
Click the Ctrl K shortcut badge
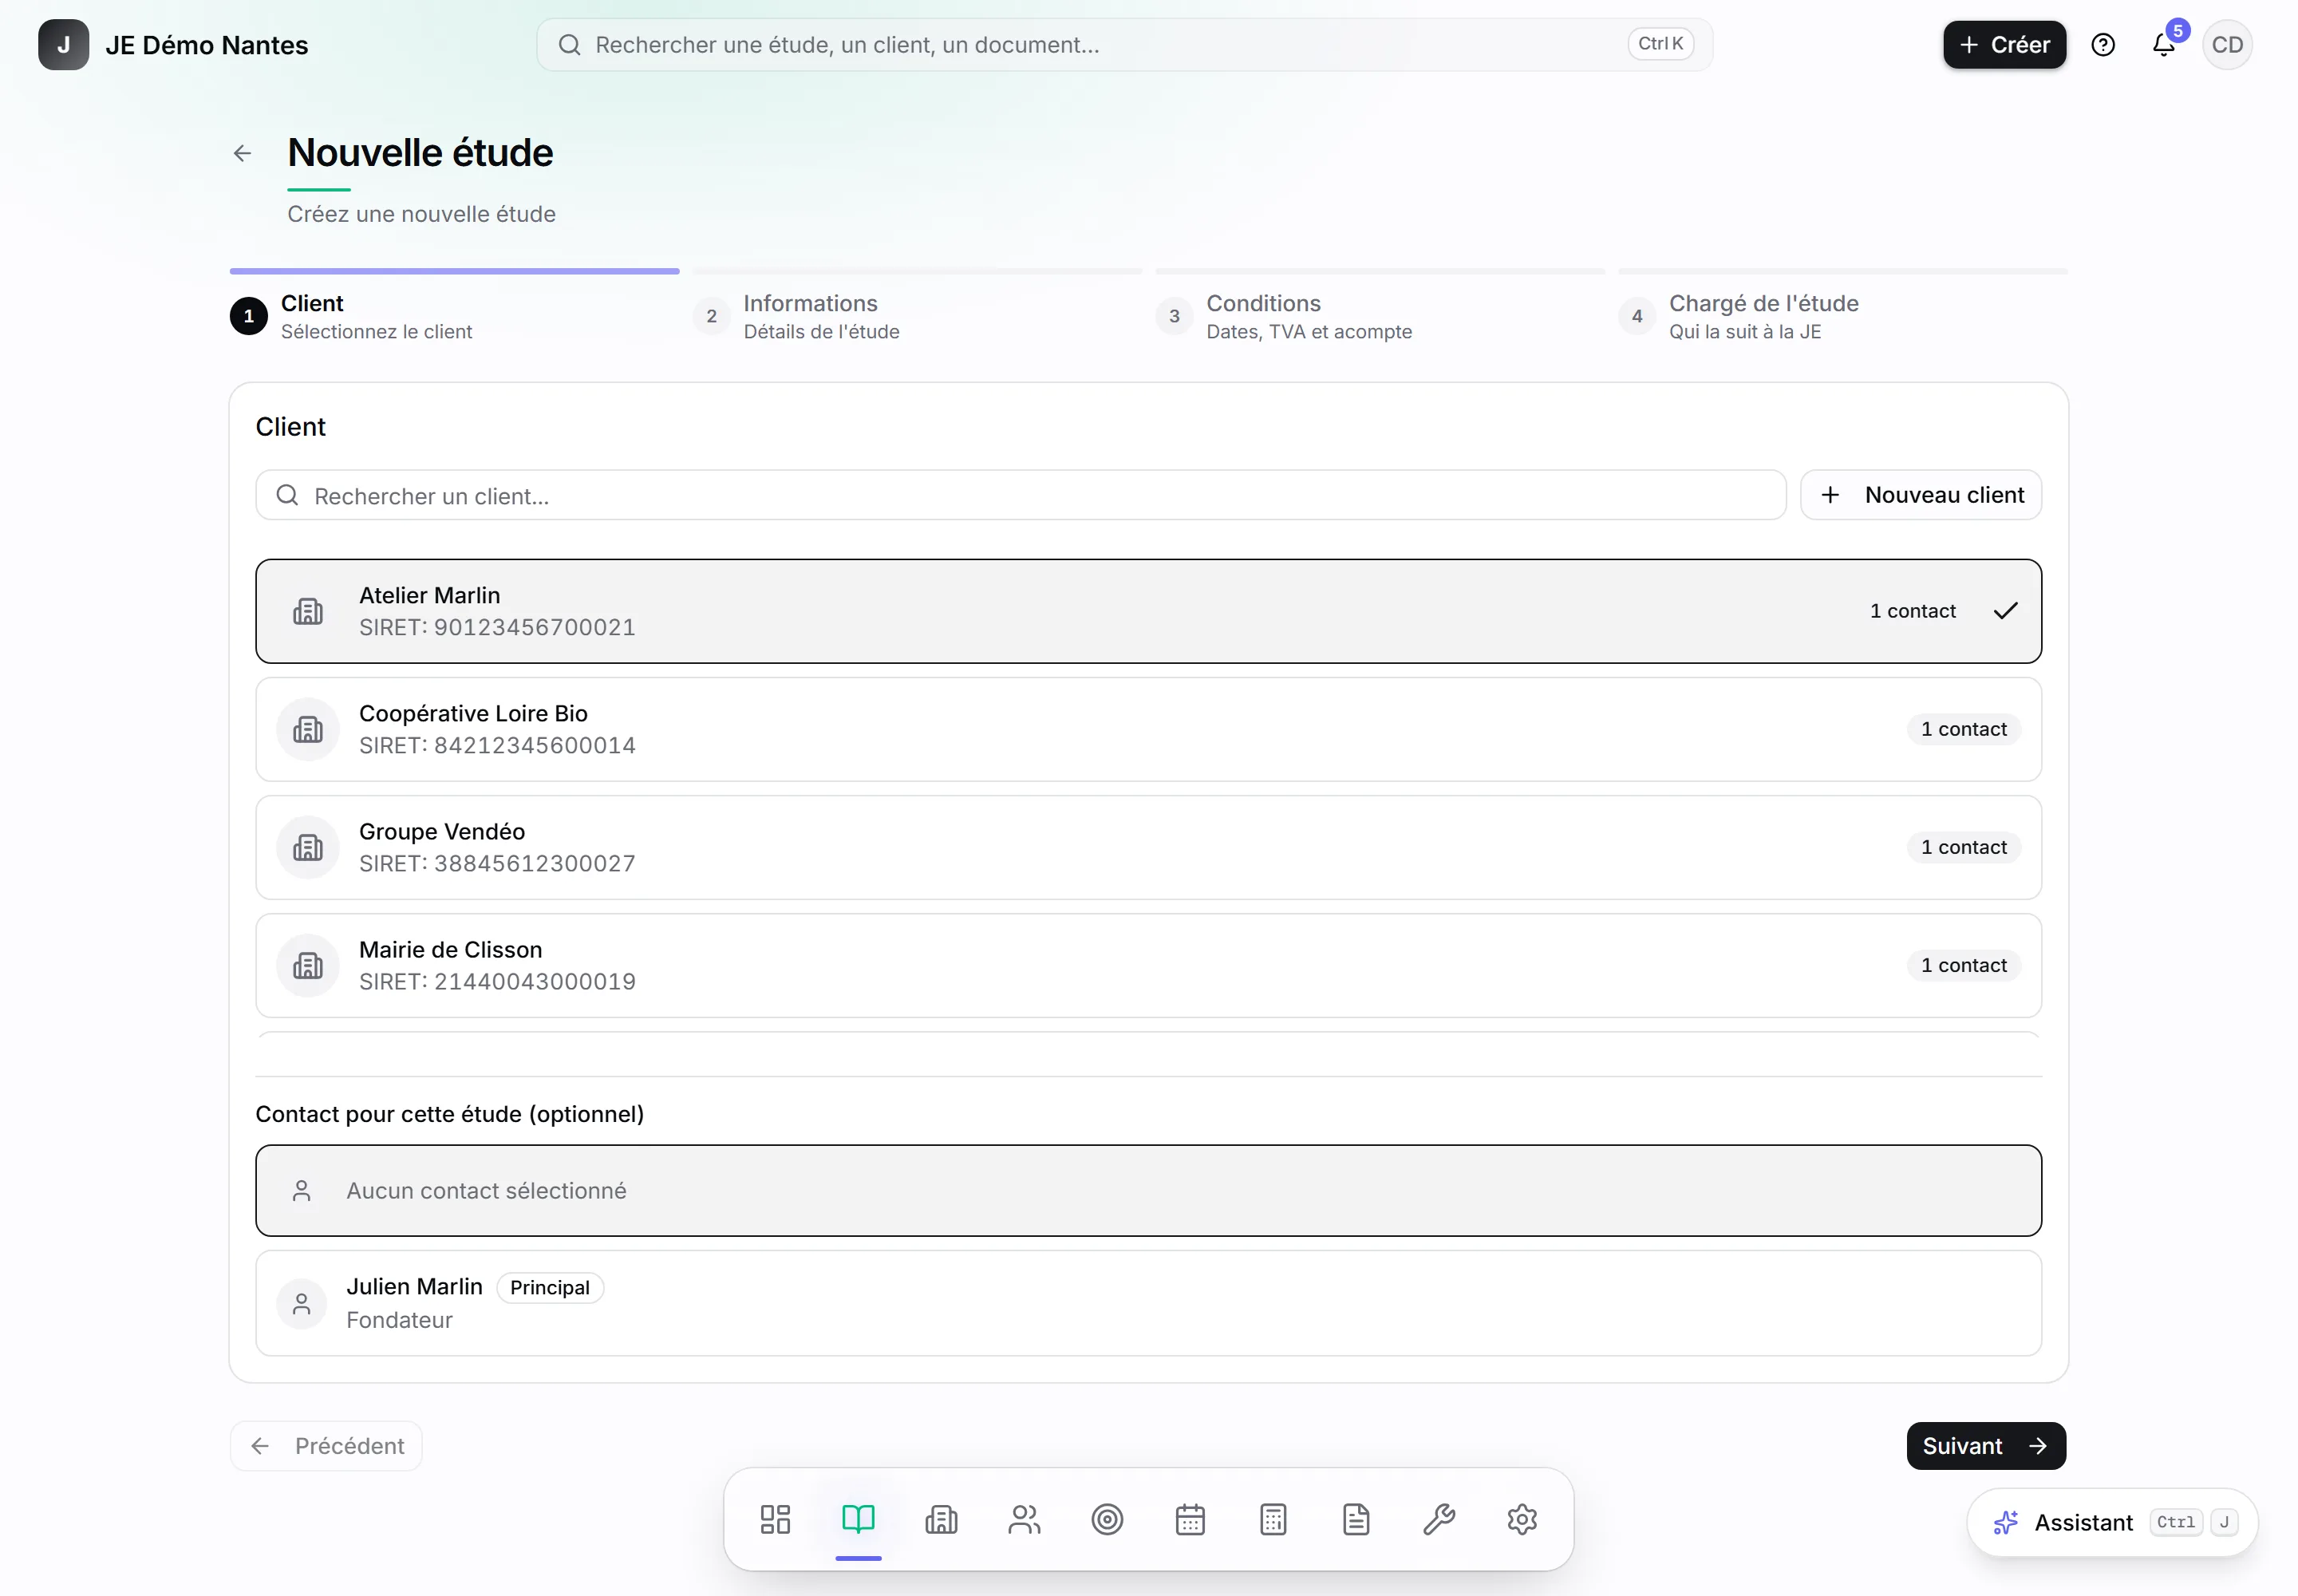1660,44
